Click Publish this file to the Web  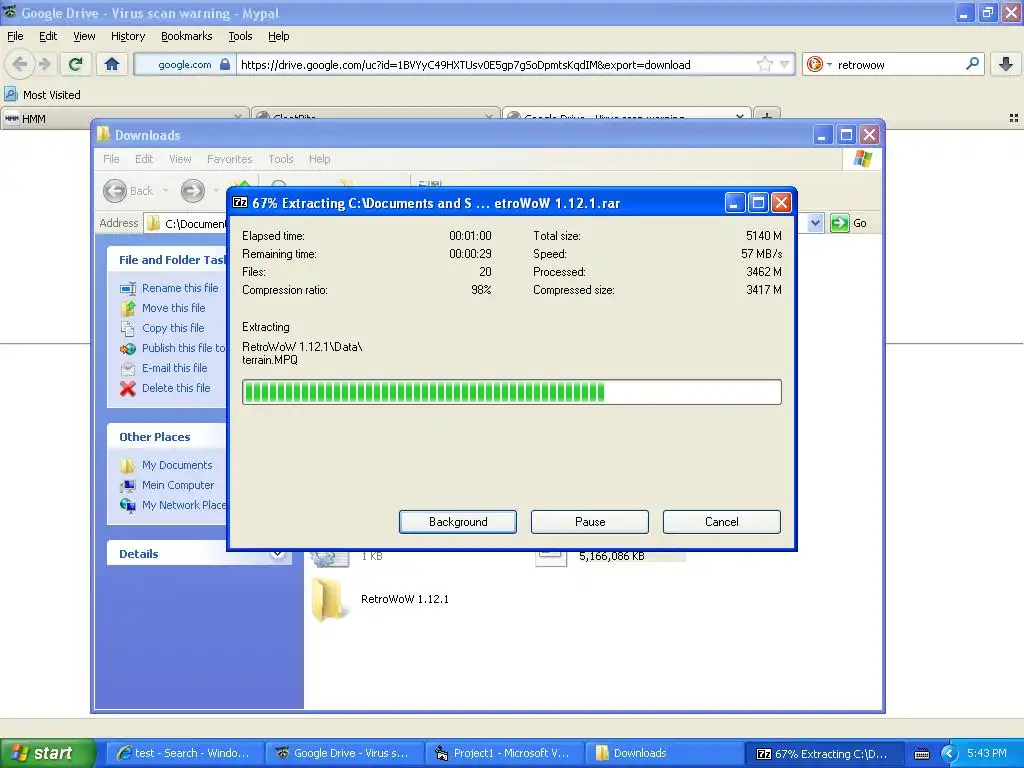click(x=184, y=348)
